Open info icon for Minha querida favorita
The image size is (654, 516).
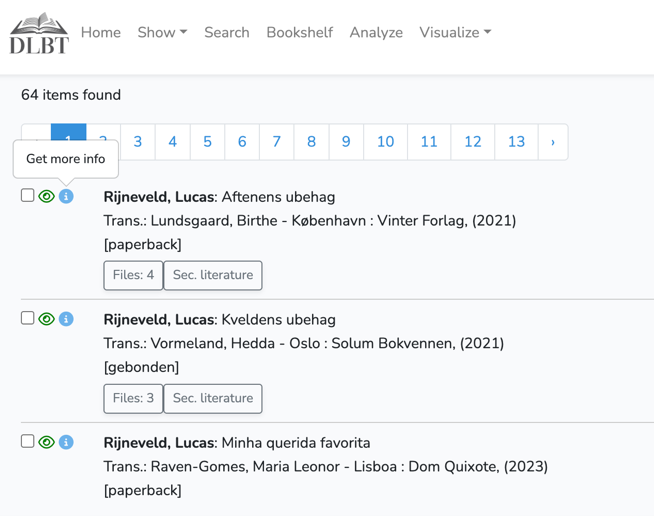coord(66,442)
